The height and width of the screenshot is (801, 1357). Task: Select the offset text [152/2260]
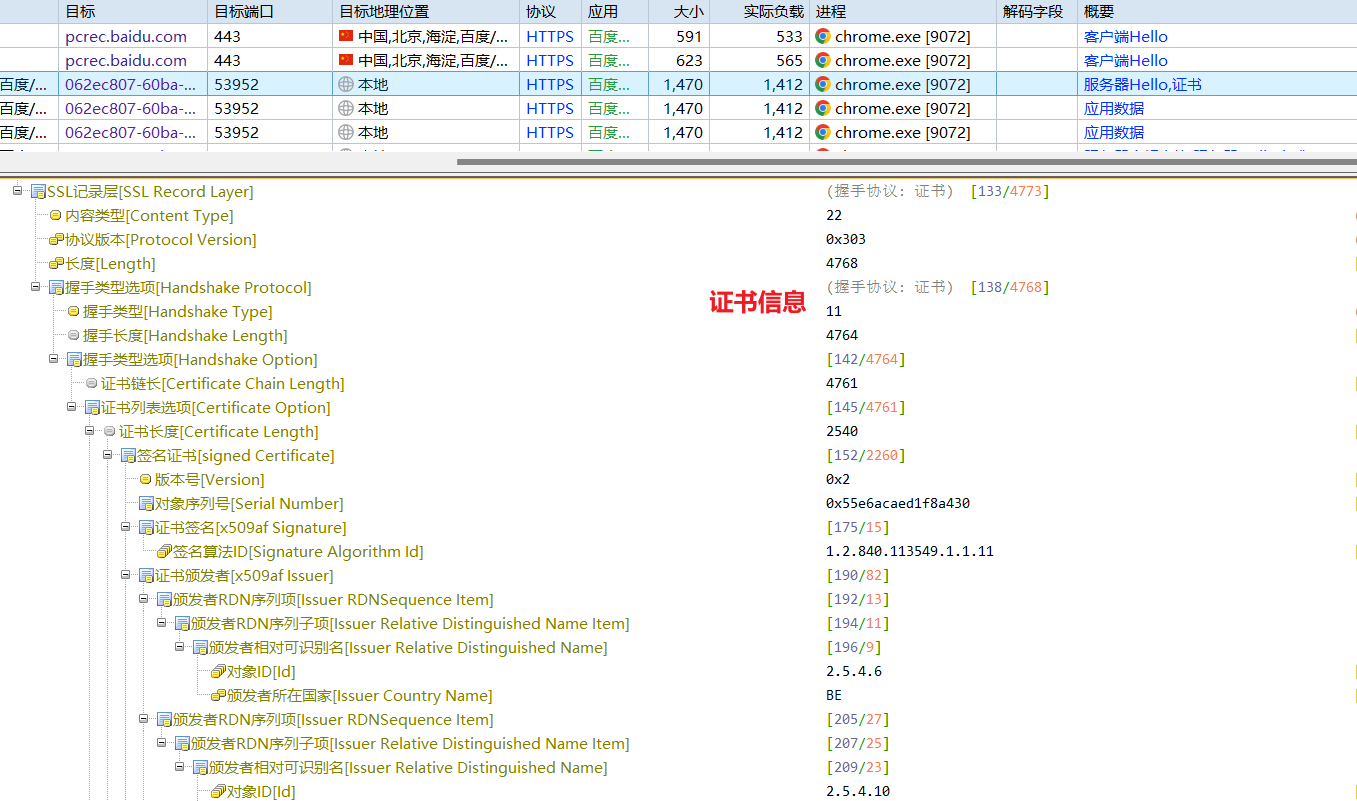click(866, 456)
